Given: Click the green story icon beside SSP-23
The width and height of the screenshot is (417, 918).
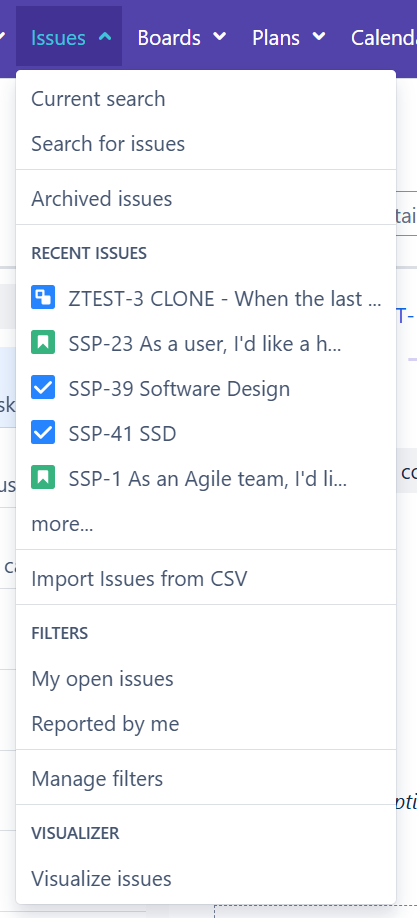Looking at the screenshot, I should point(43,342).
